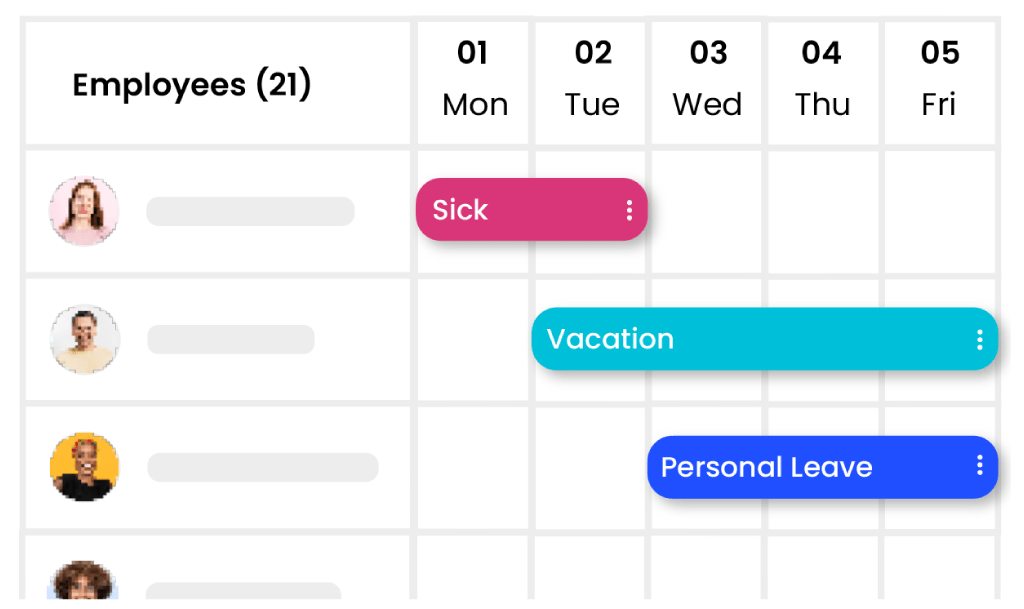Viewport: 1024px width, 609px height.
Task: Click the 05 Fri column header
Action: [939, 80]
